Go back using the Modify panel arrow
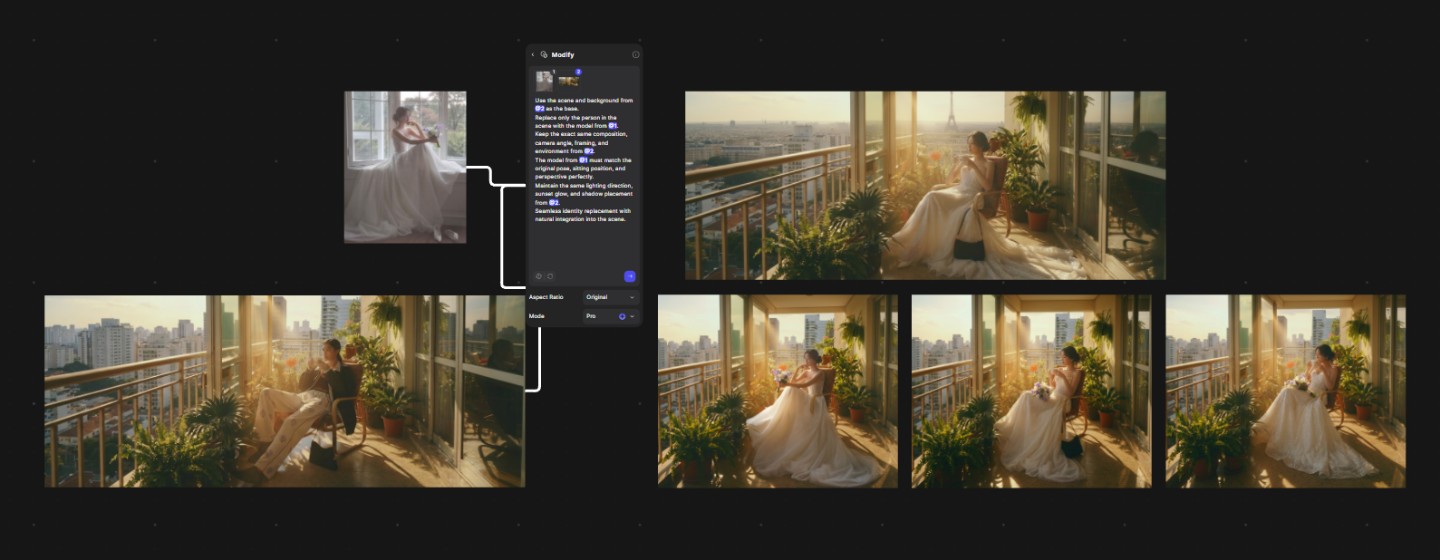This screenshot has width=1440, height=560. pyautogui.click(x=533, y=55)
